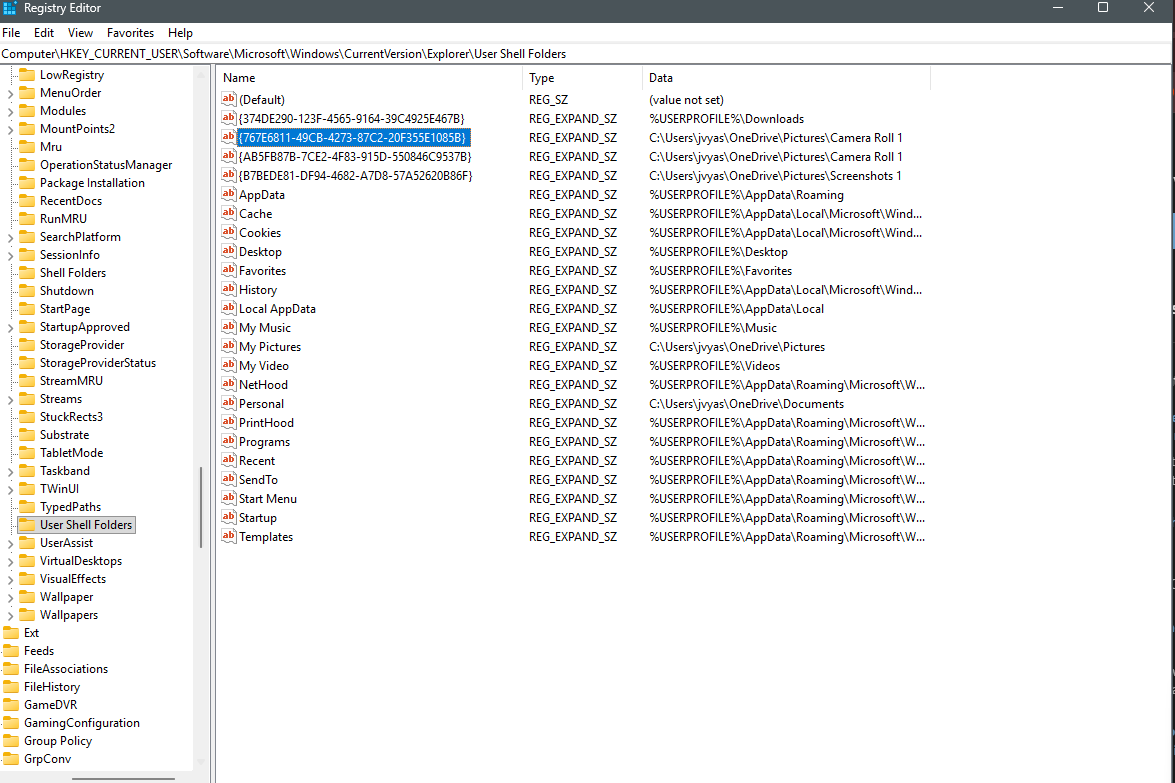Viewport: 1175px width, 783px height.
Task: Click inside the registry path address bar
Action: tap(400, 53)
